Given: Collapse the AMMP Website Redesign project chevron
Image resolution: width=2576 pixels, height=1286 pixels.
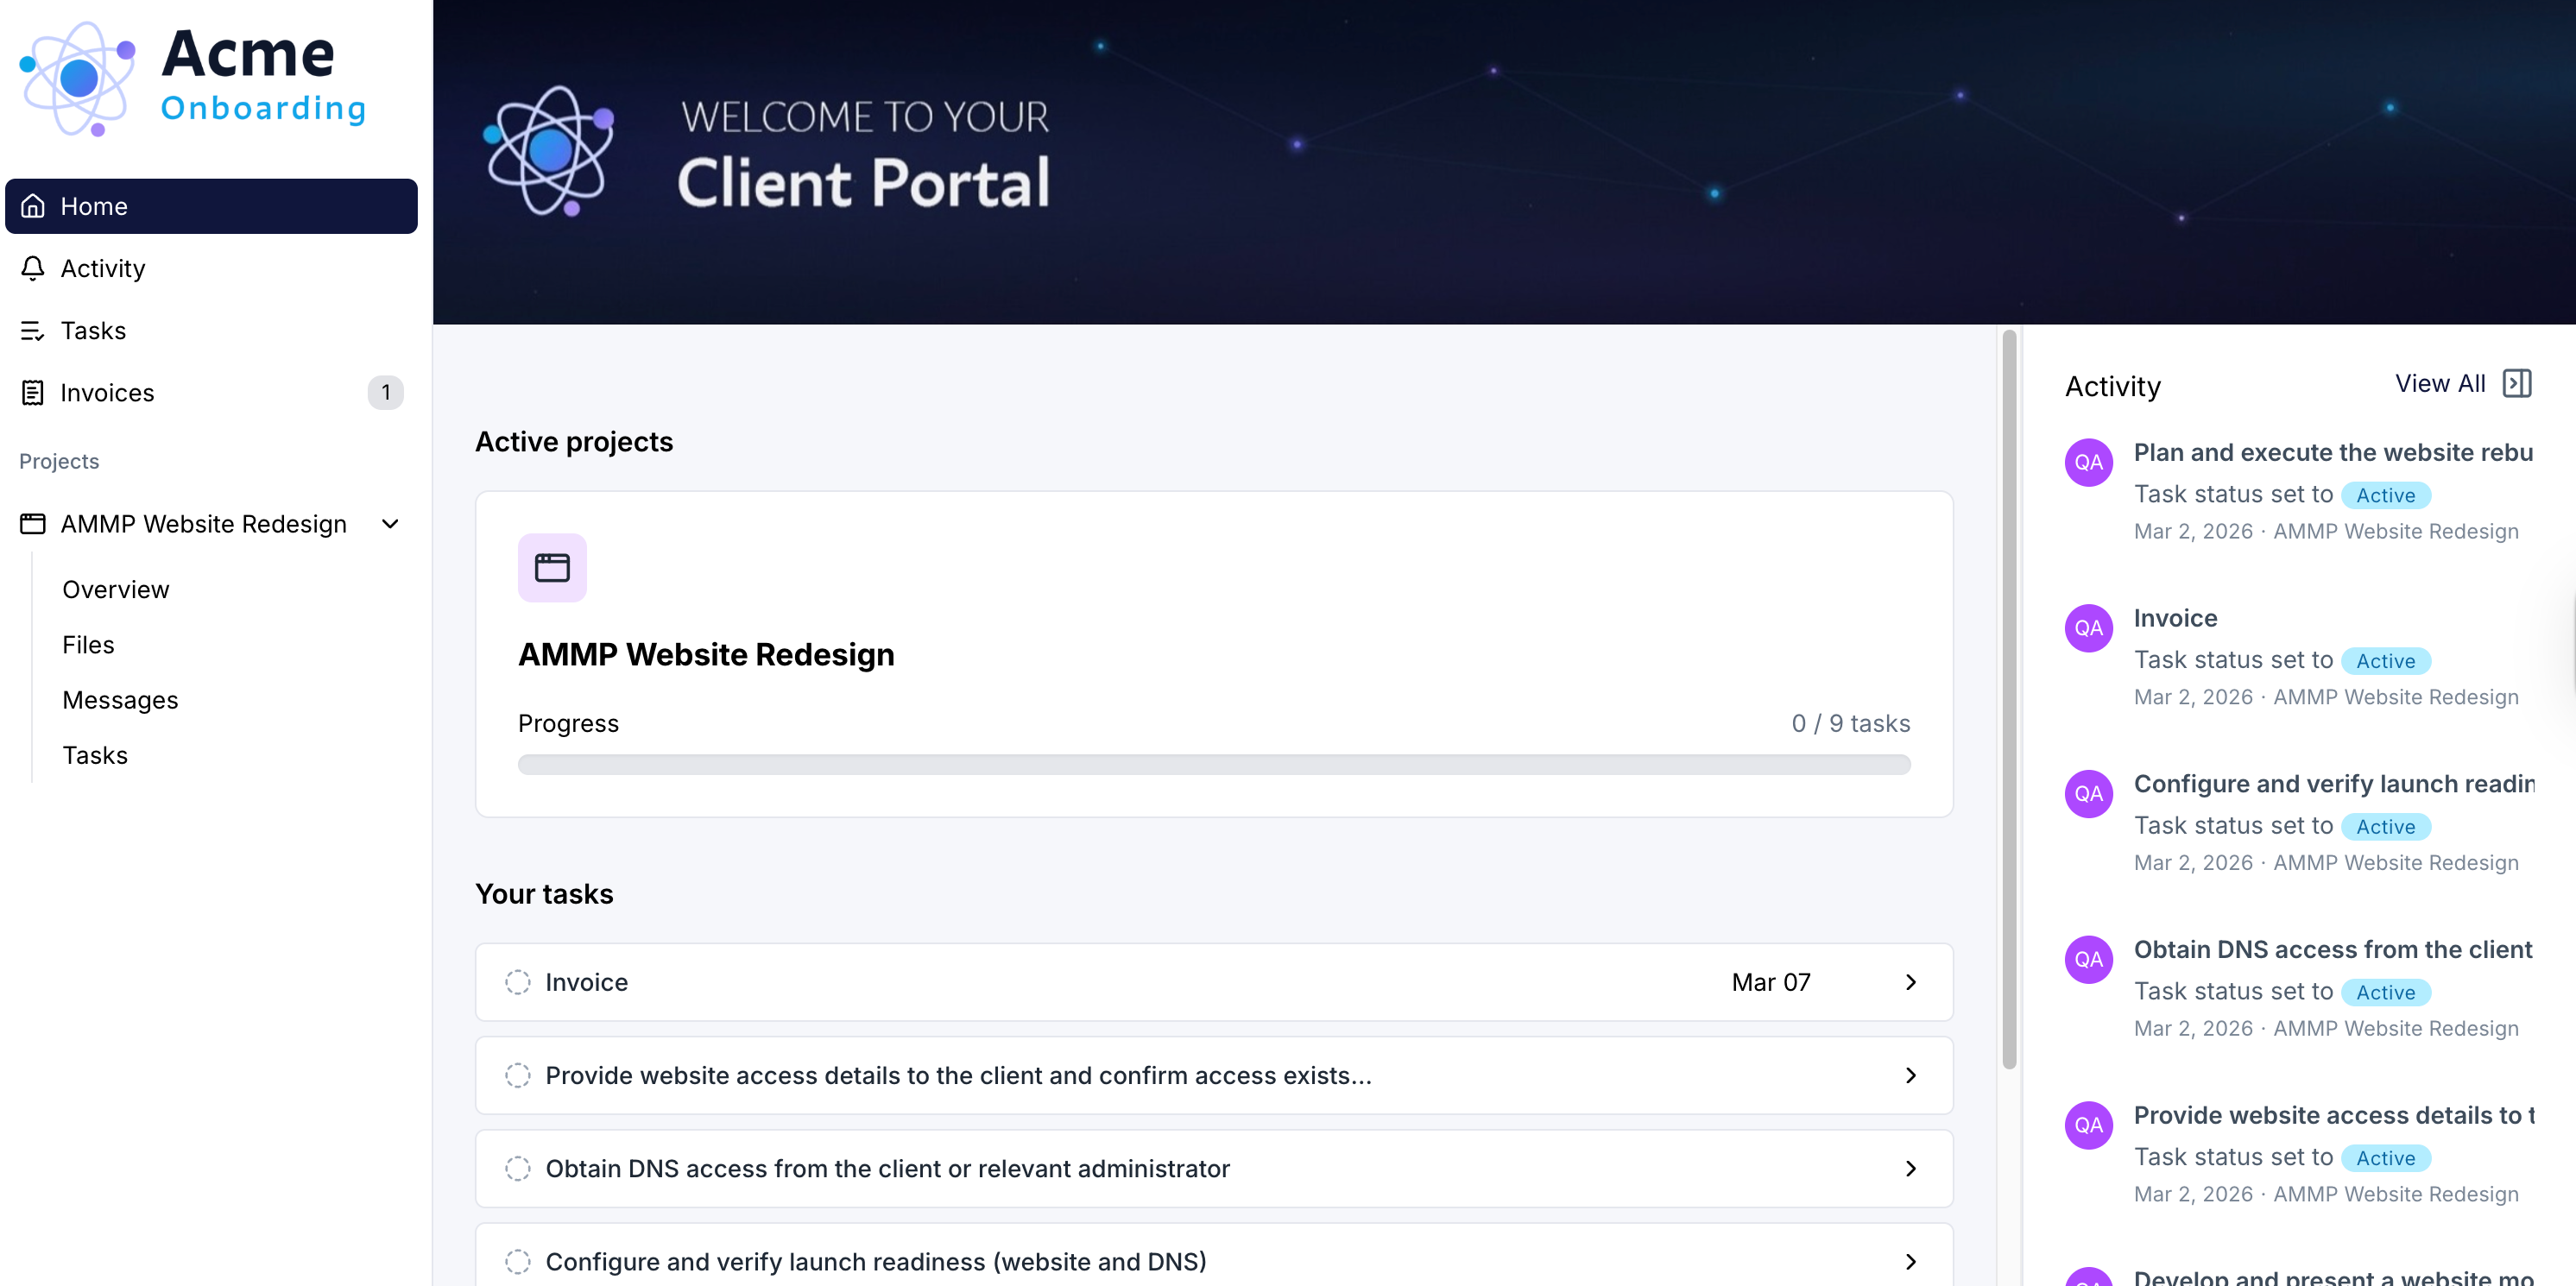Looking at the screenshot, I should click(x=390, y=524).
